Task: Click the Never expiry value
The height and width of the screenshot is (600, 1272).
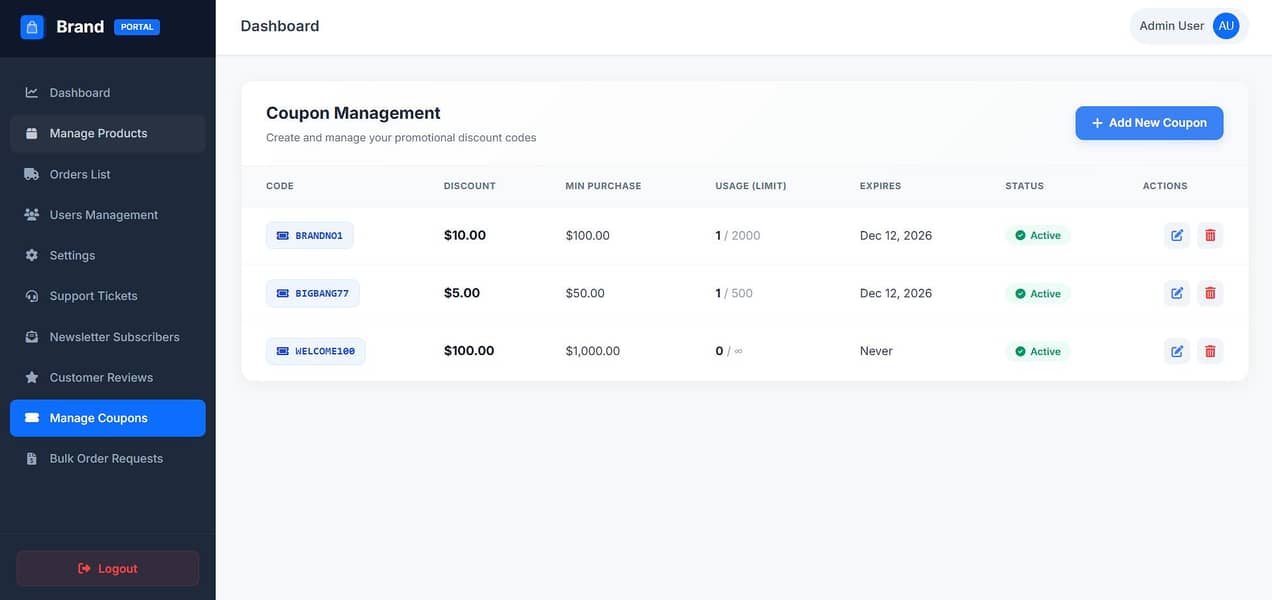Action: coord(876,351)
